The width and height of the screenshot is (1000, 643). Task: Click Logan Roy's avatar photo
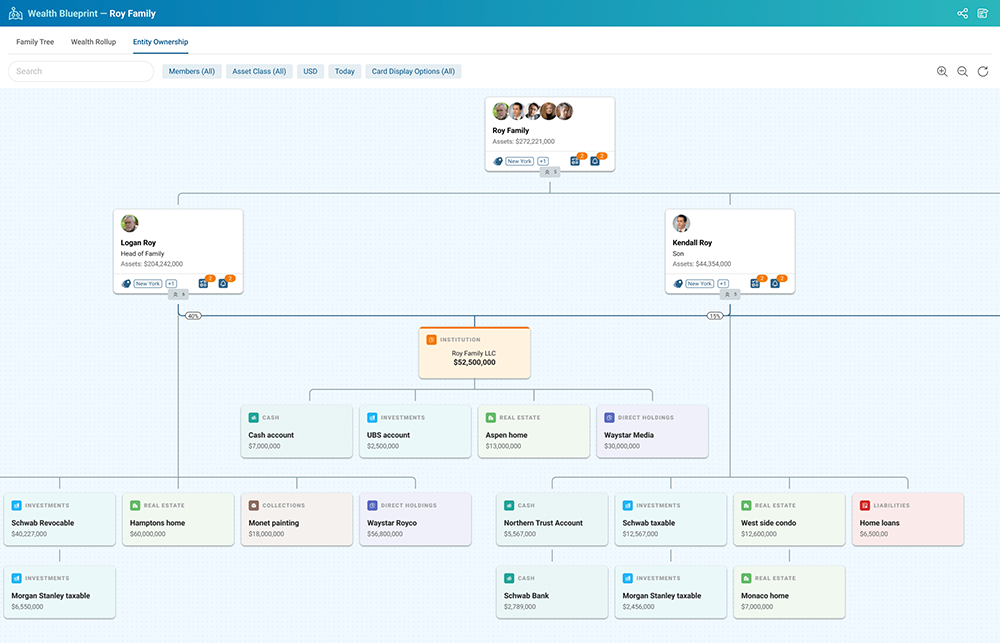[129, 223]
